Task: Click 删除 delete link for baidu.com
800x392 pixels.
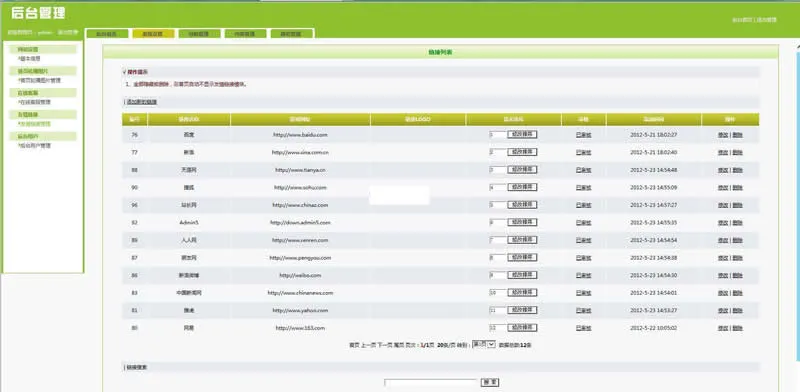Action: pyautogui.click(x=738, y=135)
